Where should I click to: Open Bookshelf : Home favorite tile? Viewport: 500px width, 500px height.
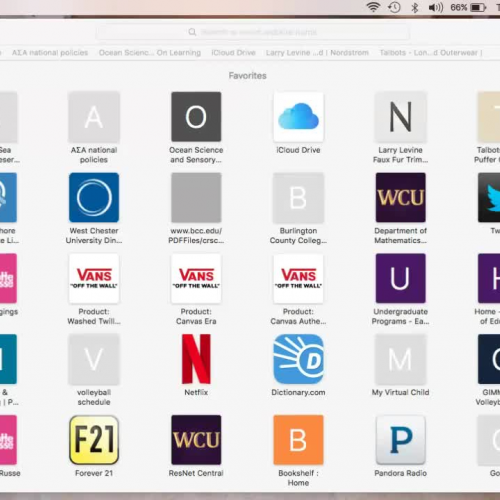pyautogui.click(x=298, y=440)
